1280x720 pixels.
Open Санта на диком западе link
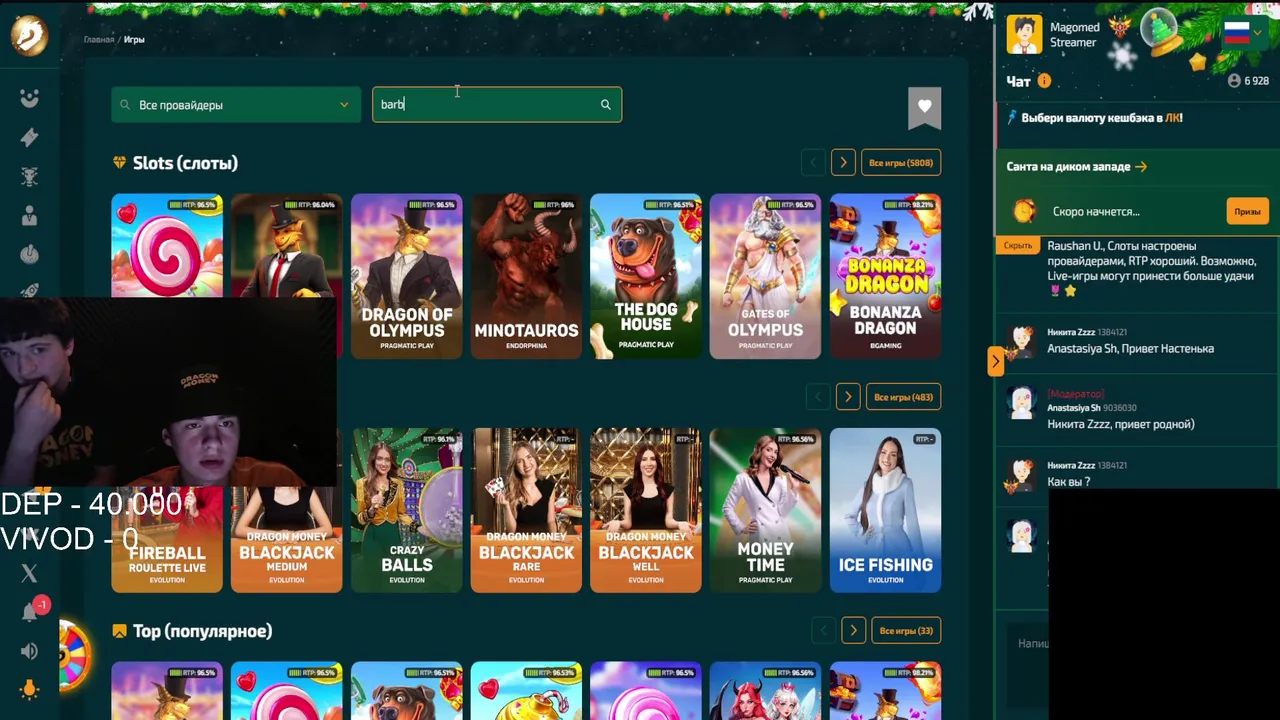click(1076, 167)
